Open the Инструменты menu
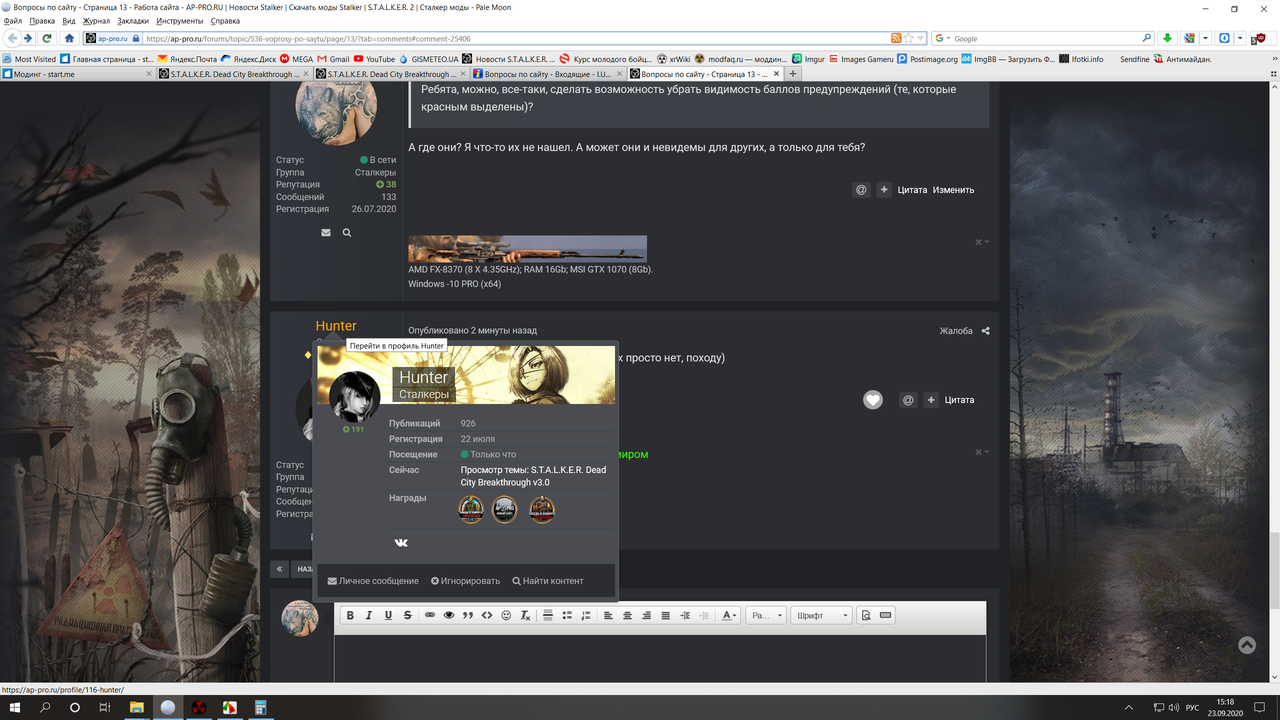Image resolution: width=1280 pixels, height=720 pixels. click(x=180, y=21)
